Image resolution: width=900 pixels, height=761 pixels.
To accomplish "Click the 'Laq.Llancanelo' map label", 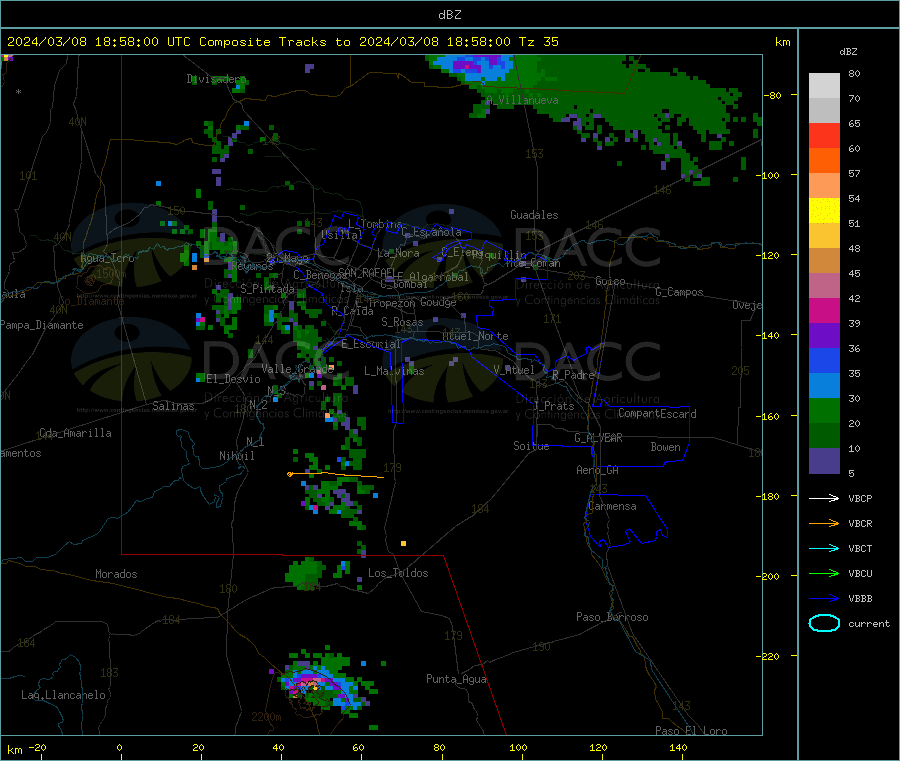I will pos(63,695).
